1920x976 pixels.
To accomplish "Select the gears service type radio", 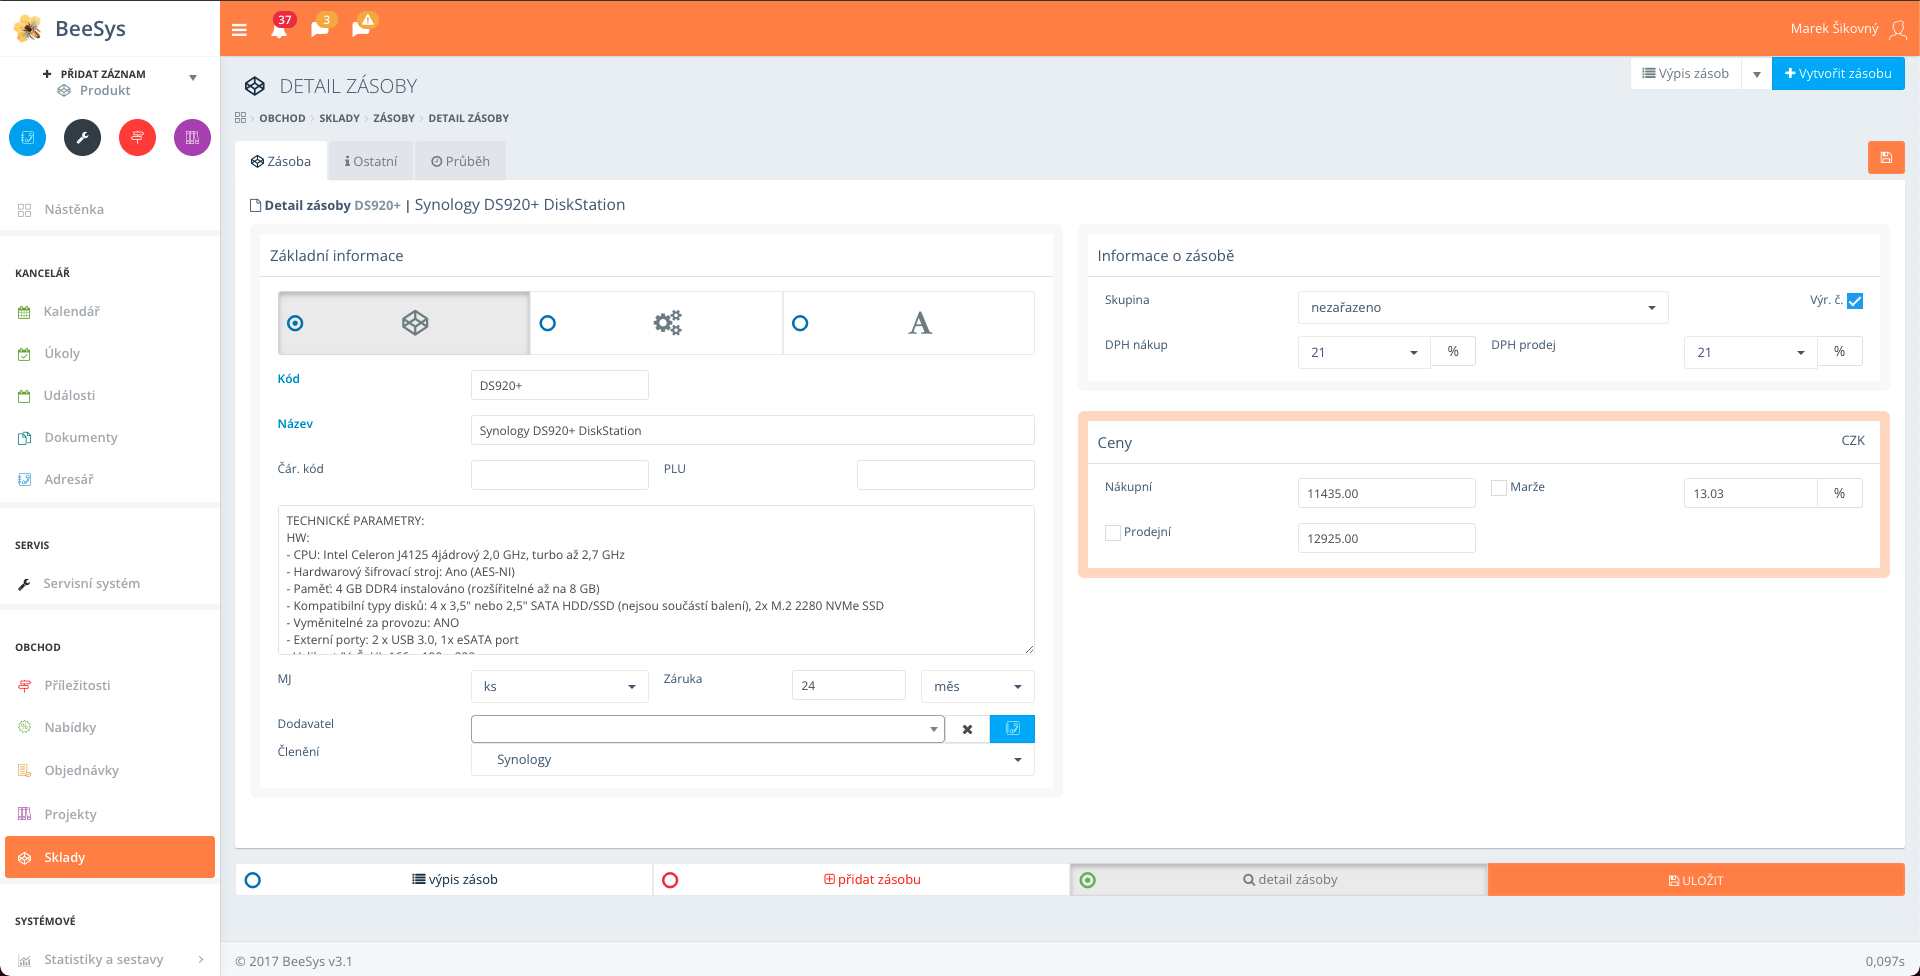I will point(547,323).
